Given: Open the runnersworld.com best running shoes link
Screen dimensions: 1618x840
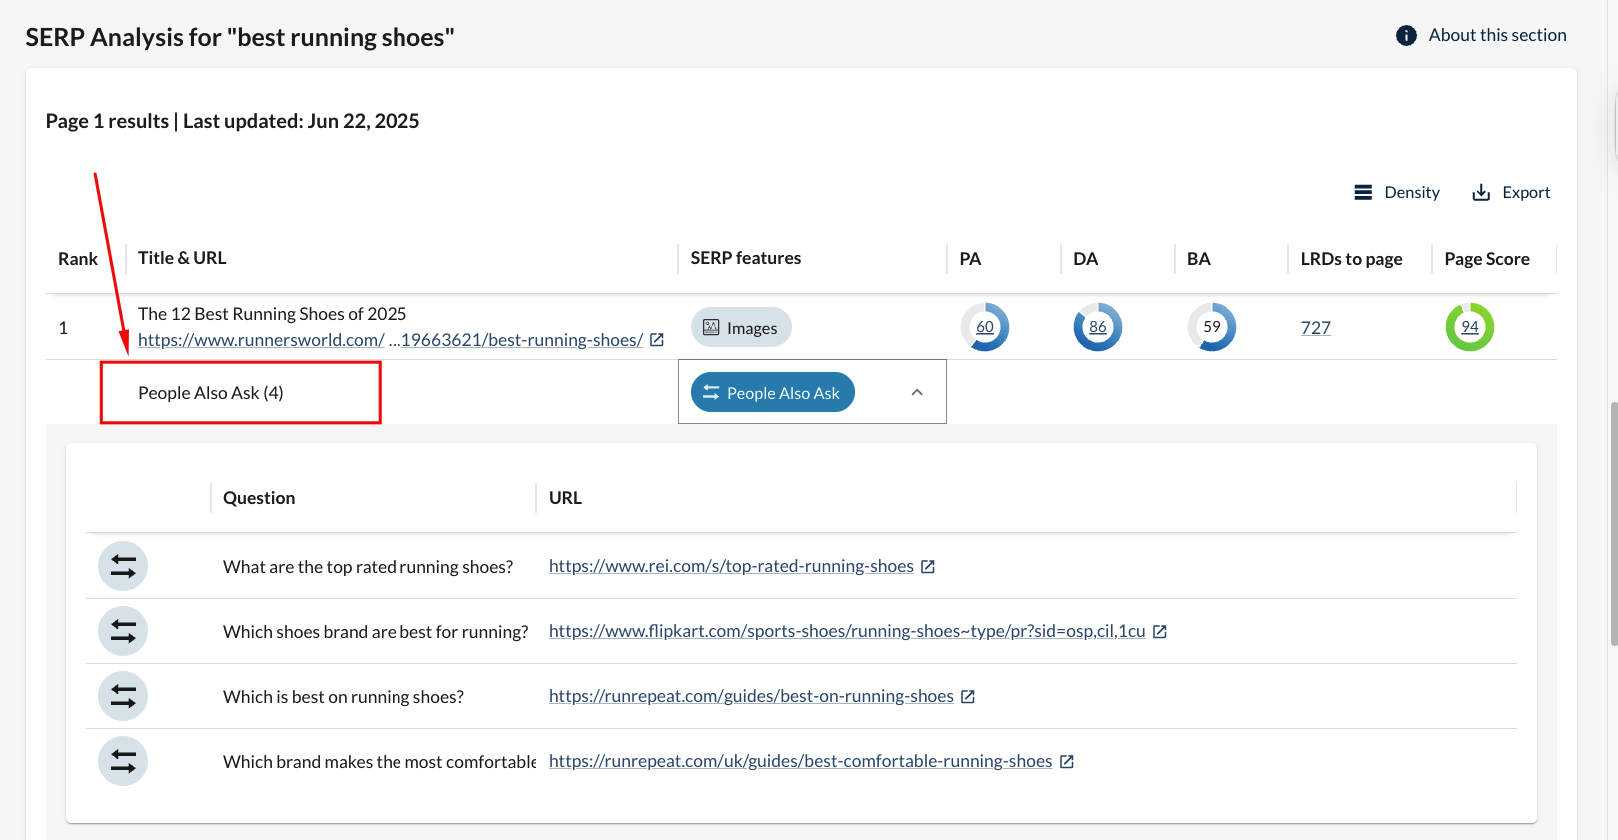Looking at the screenshot, I should (390, 340).
